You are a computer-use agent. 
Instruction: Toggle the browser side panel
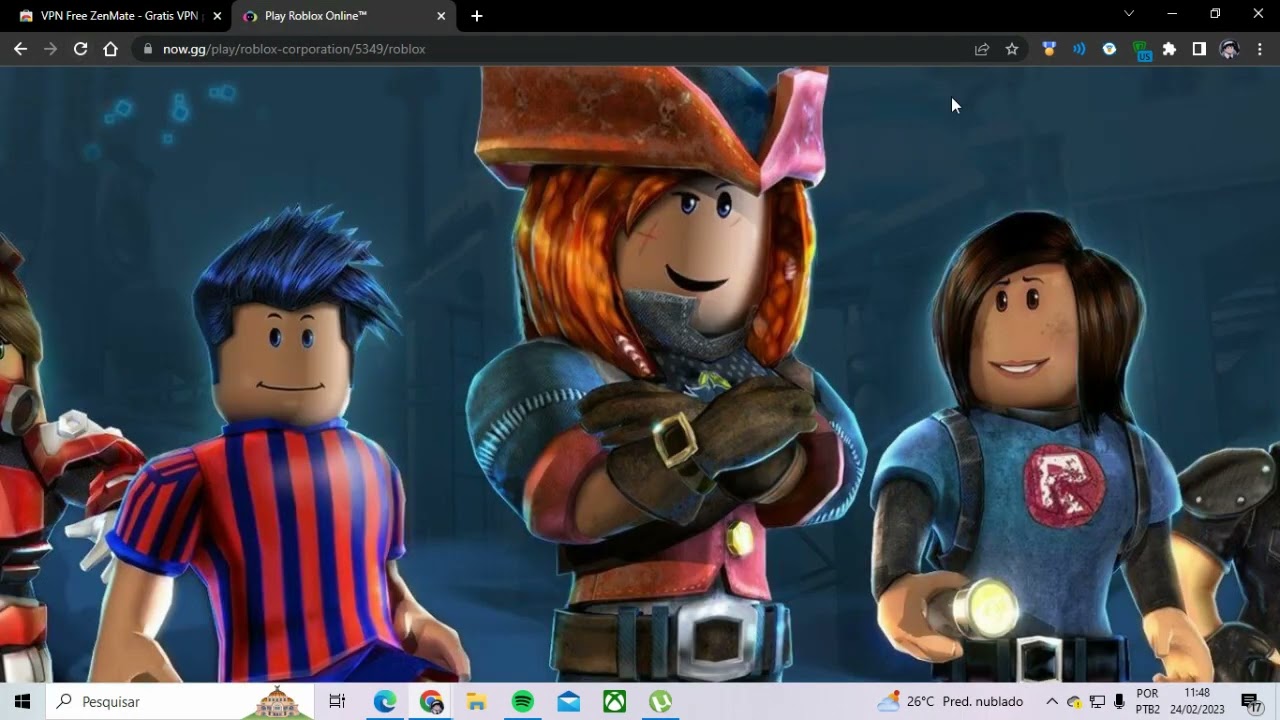click(1199, 49)
